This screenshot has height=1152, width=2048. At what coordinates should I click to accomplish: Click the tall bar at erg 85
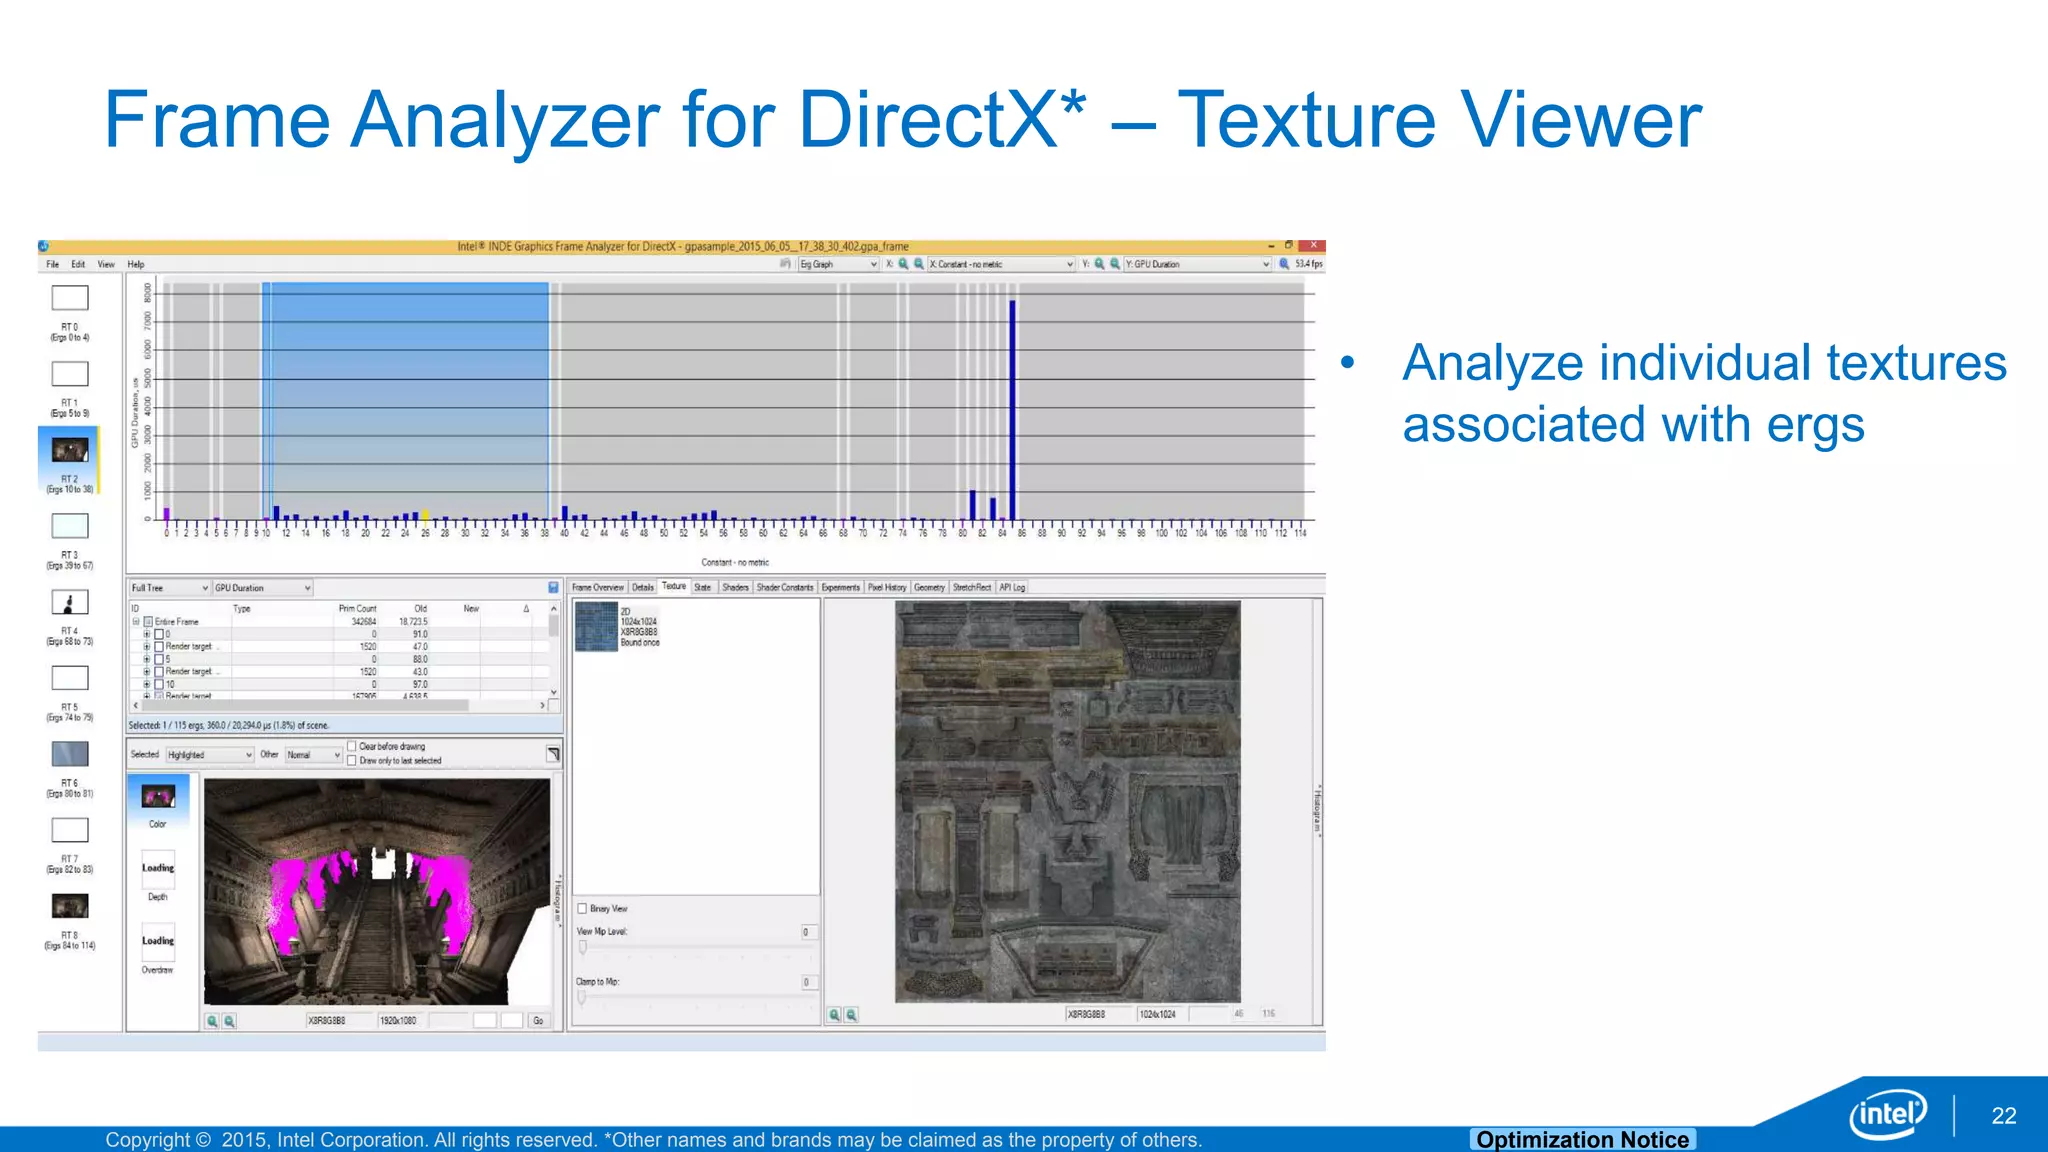pos(1012,410)
